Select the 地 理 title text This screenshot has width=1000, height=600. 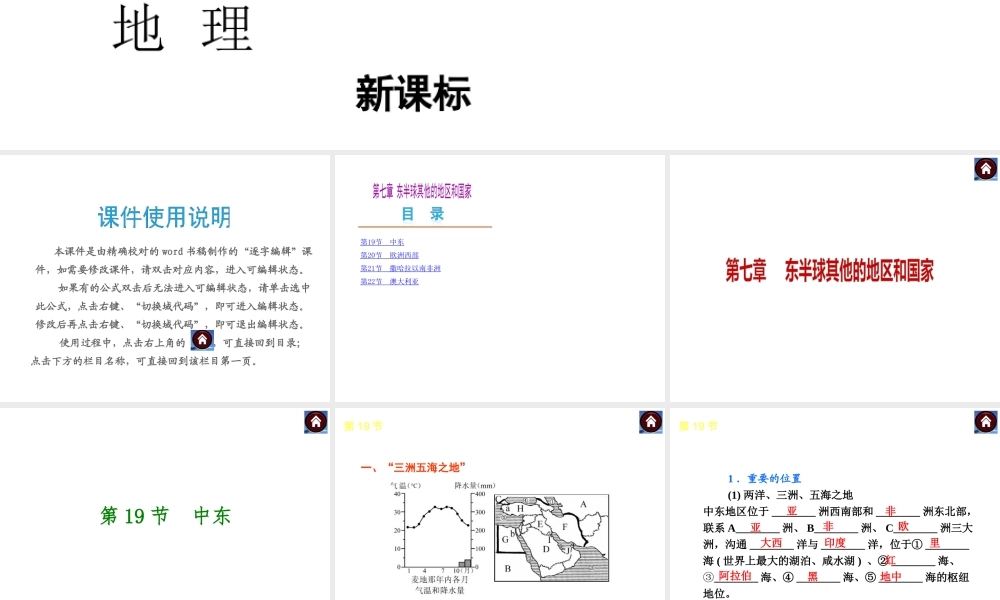click(184, 28)
